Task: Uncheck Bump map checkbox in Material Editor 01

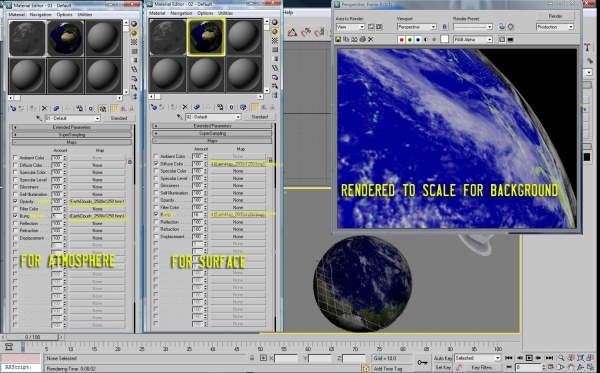Action: (x=15, y=216)
